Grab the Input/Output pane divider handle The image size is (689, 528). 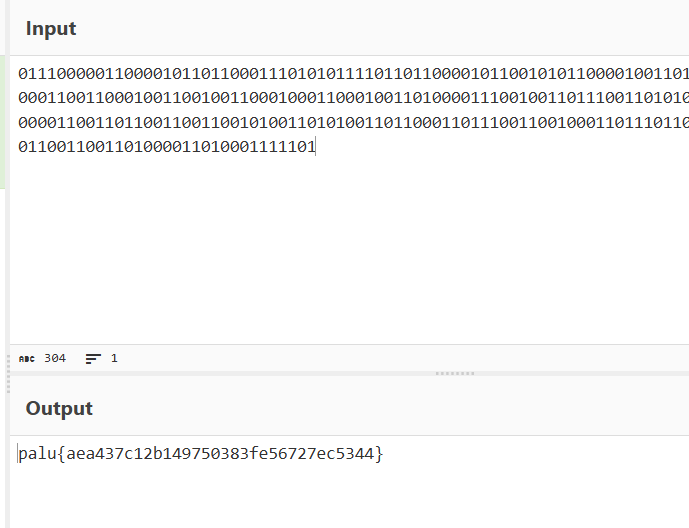(455, 373)
